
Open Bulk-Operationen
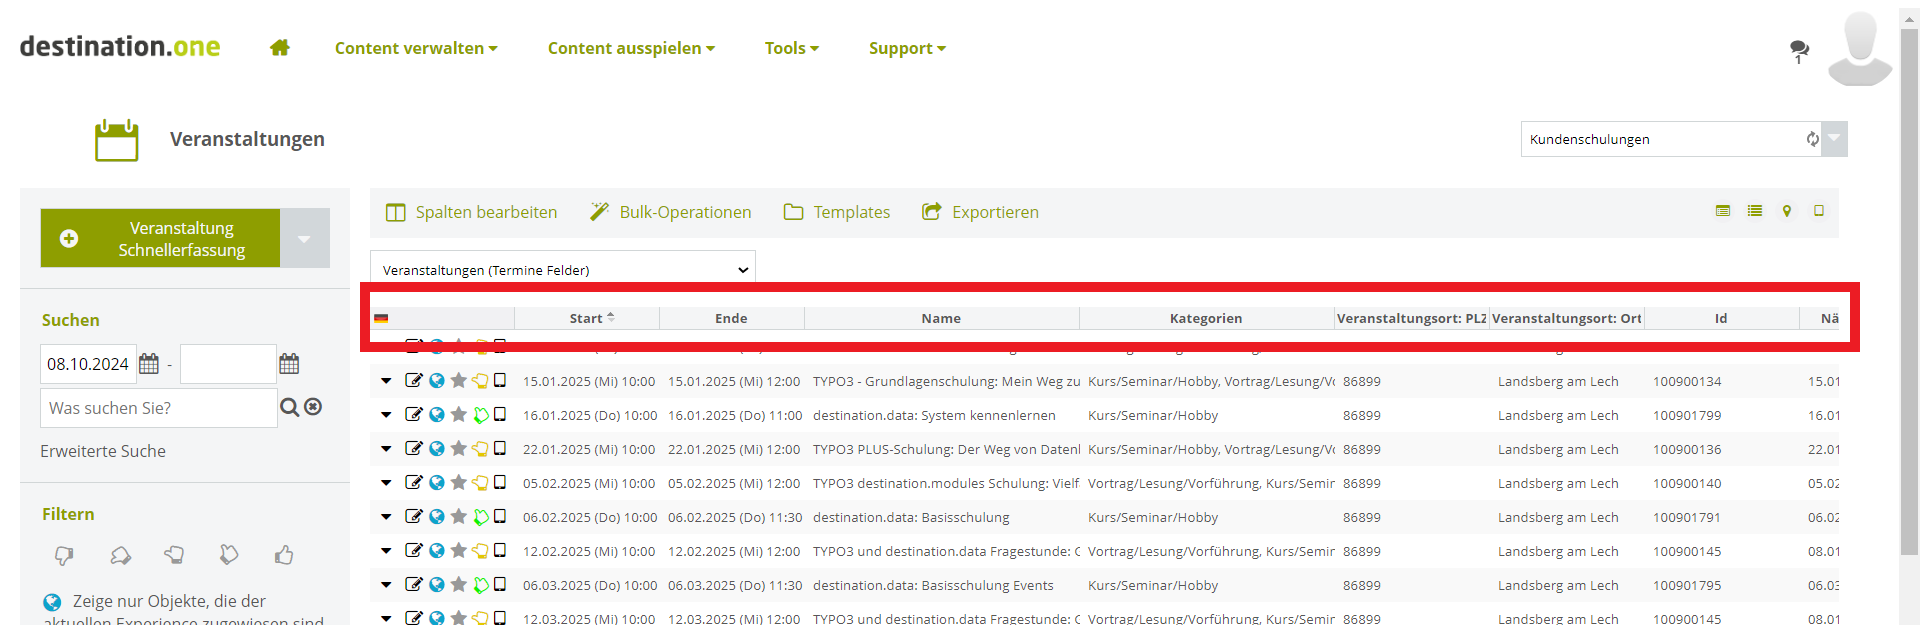pyautogui.click(x=670, y=212)
